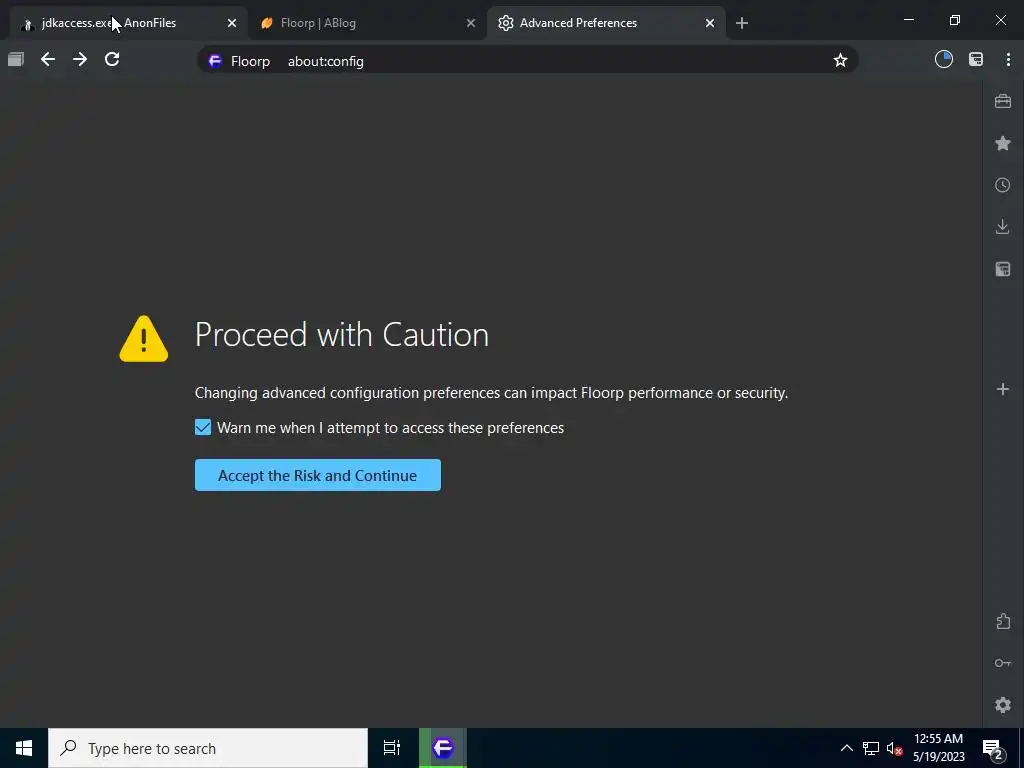Close the jdkaccess.exe AnonFiles tab
This screenshot has width=1024, height=768.
232,23
